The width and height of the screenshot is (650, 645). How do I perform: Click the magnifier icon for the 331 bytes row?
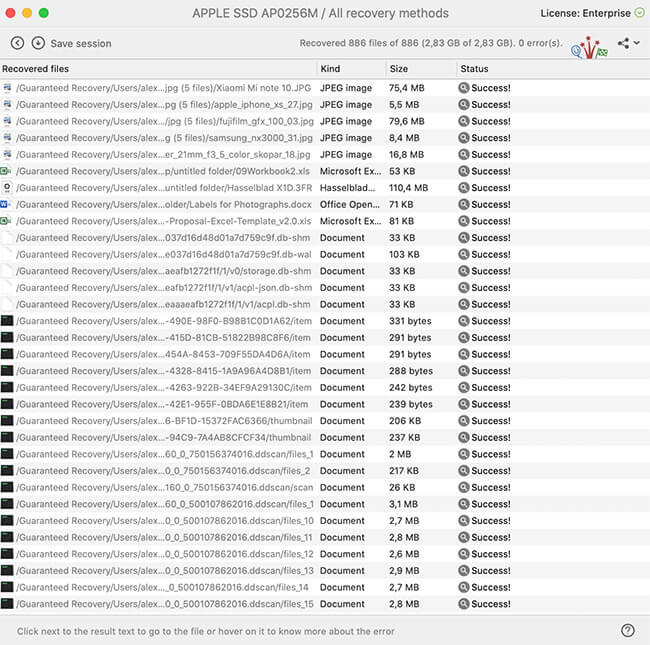tap(463, 321)
